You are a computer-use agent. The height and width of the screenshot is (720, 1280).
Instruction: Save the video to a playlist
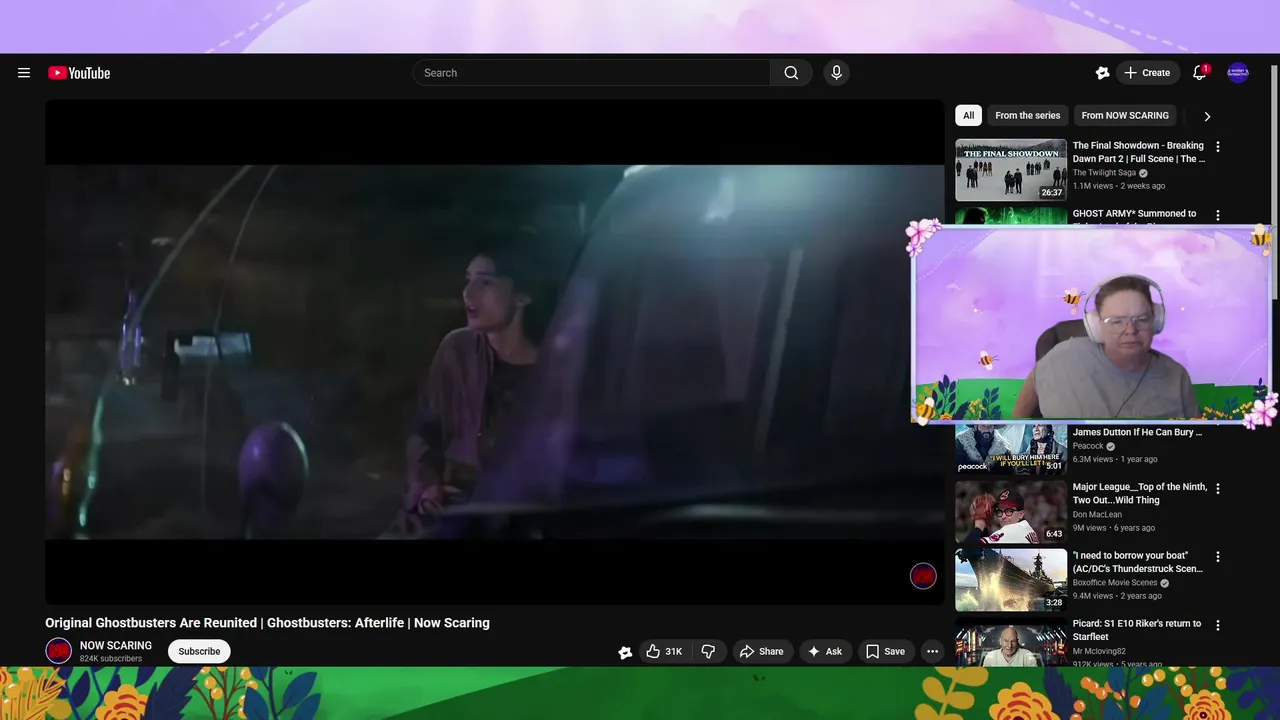(x=885, y=651)
